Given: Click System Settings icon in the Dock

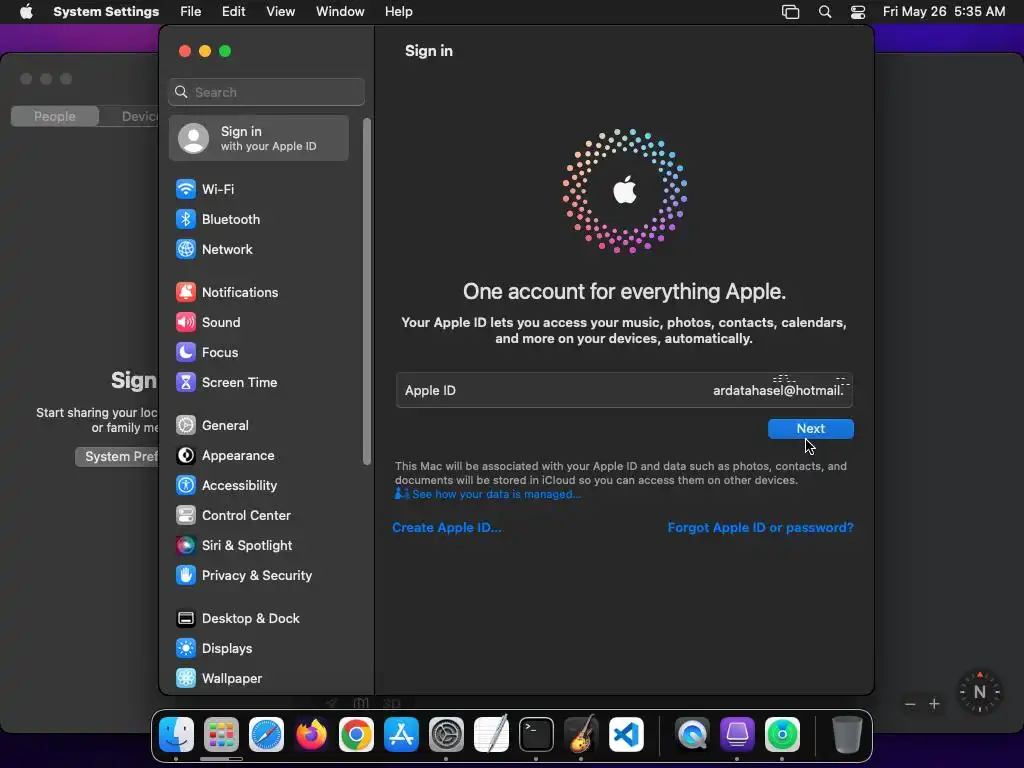Looking at the screenshot, I should [446, 735].
